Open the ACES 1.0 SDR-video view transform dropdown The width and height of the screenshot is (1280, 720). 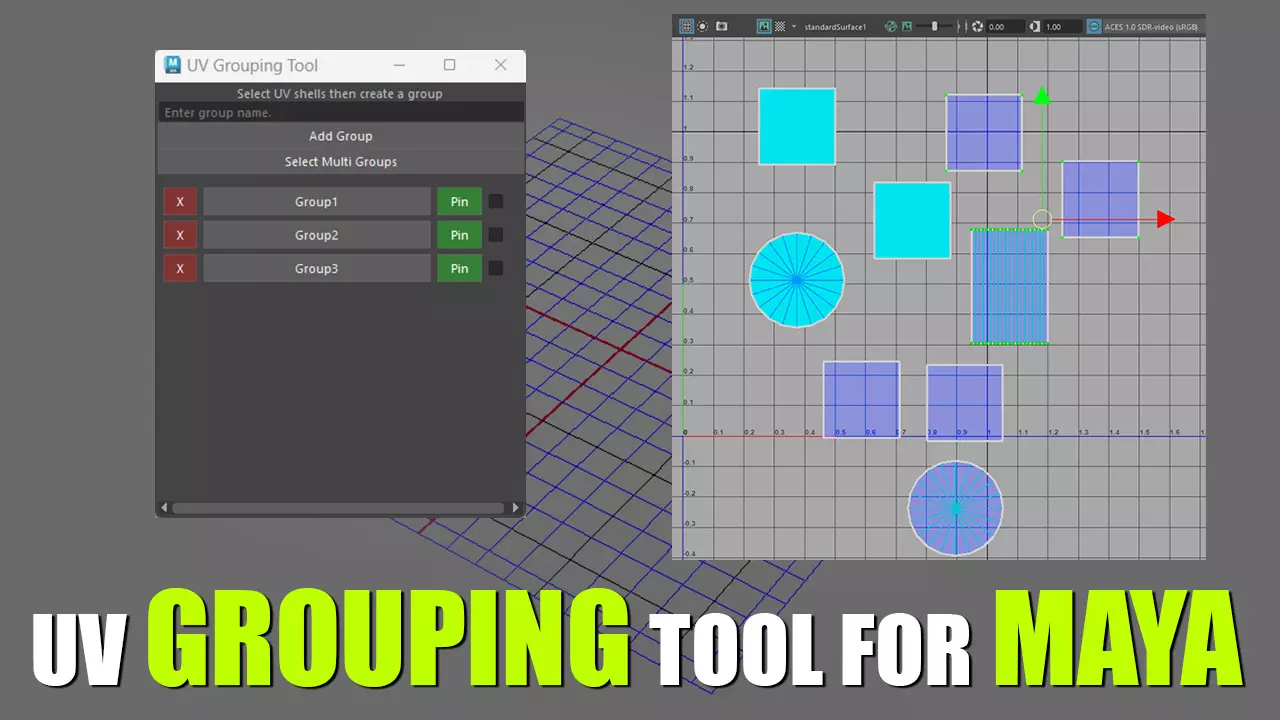click(x=1153, y=27)
